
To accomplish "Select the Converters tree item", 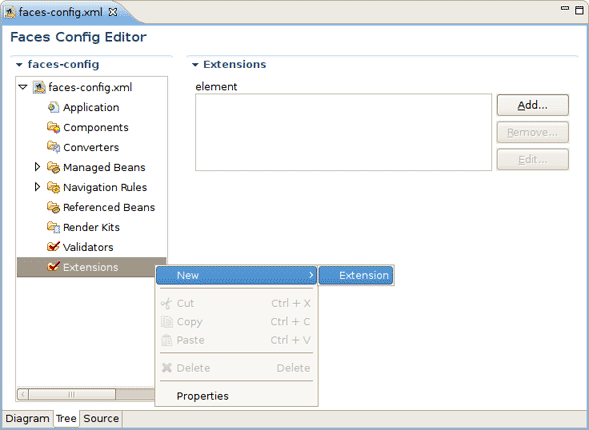I will click(x=91, y=147).
